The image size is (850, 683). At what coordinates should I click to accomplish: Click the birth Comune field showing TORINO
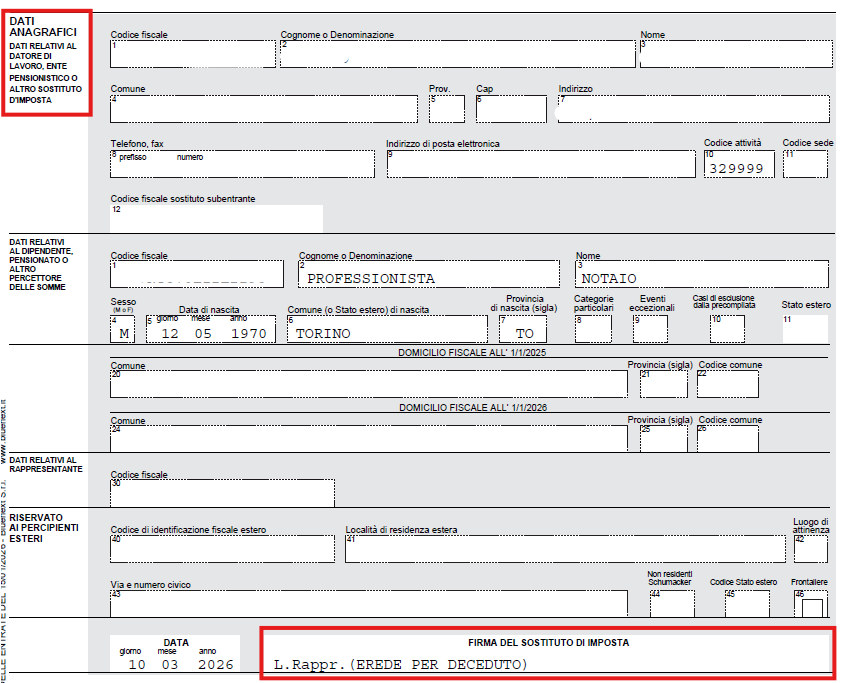[x=387, y=329]
